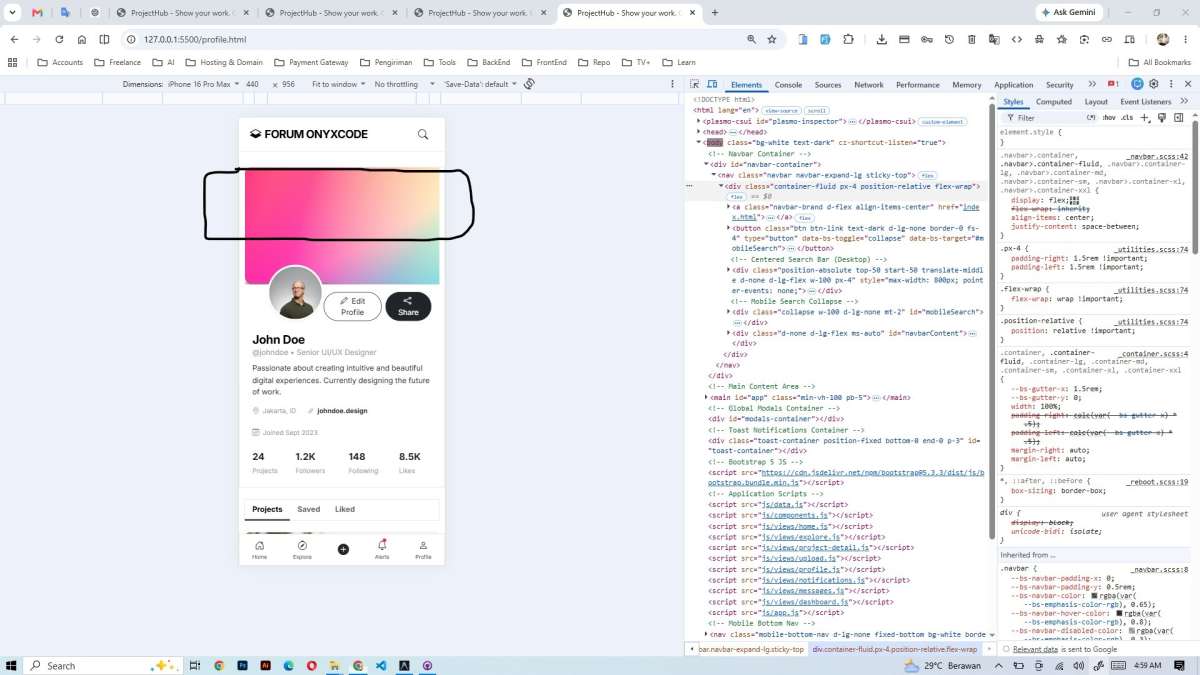Click the rotate screen icon in device toolbar
This screenshot has width=1200, height=675.
529,84
